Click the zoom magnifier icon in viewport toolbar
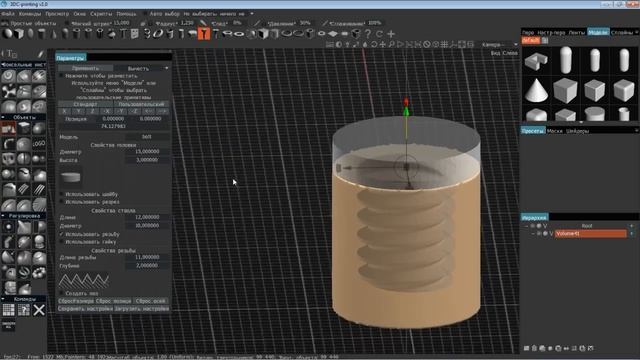 coord(391,44)
